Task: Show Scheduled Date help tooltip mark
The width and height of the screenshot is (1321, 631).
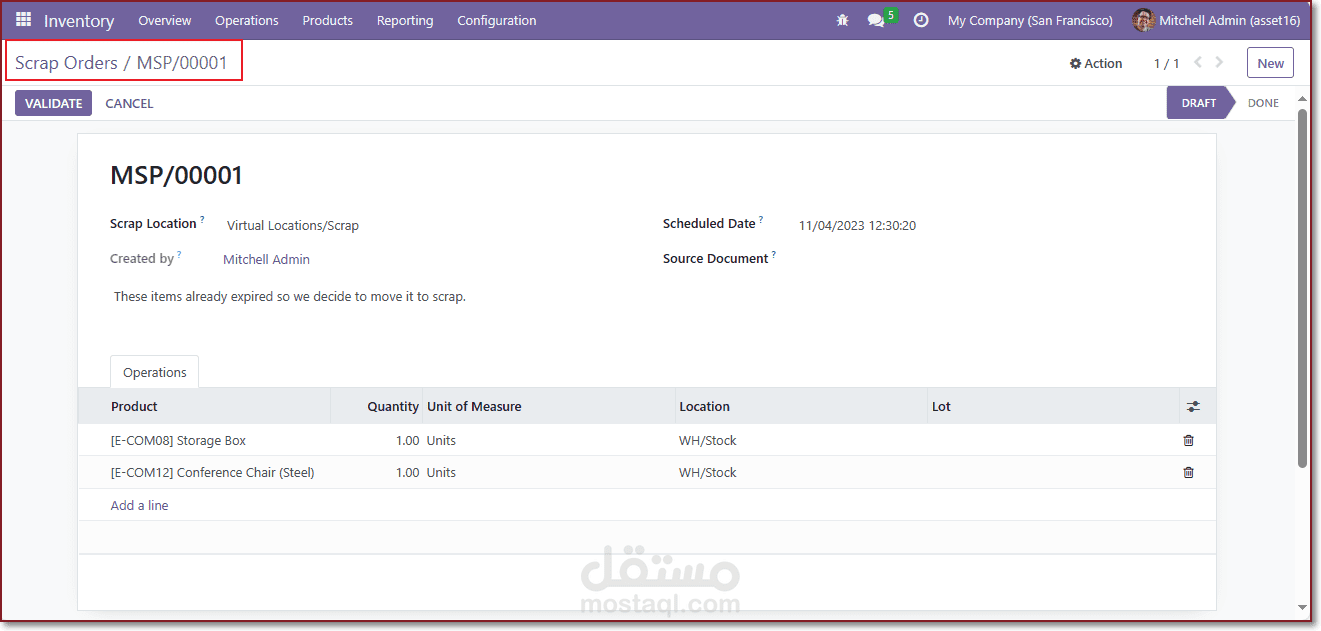Action: tap(760, 219)
